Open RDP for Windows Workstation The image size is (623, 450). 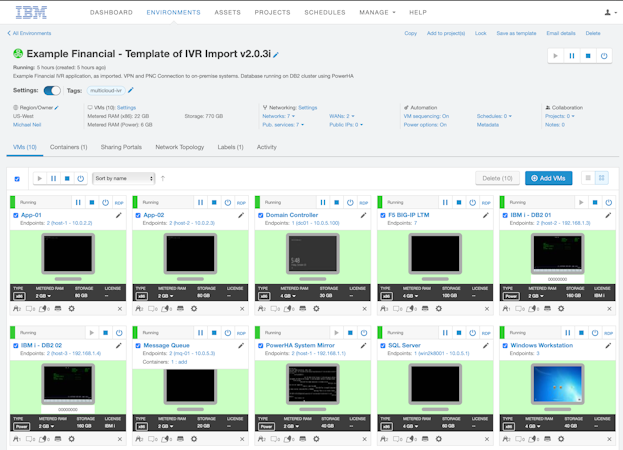click(608, 333)
